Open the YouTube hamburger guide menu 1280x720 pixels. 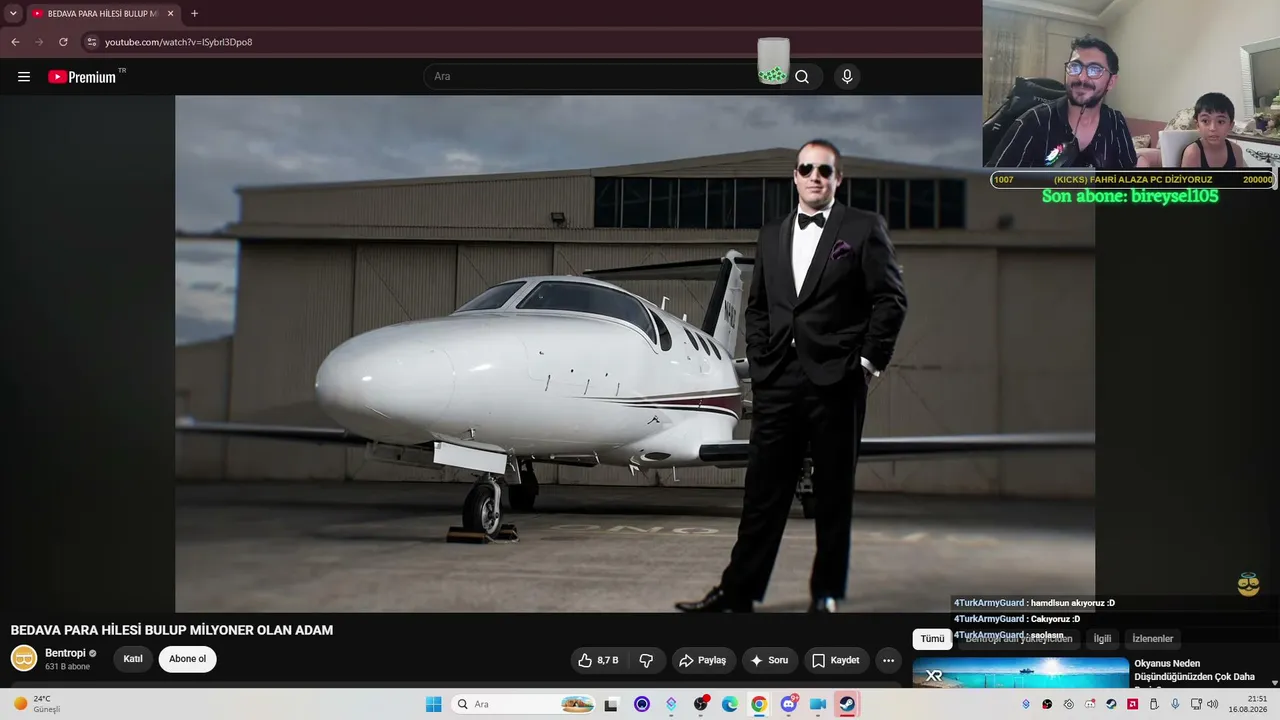[24, 77]
